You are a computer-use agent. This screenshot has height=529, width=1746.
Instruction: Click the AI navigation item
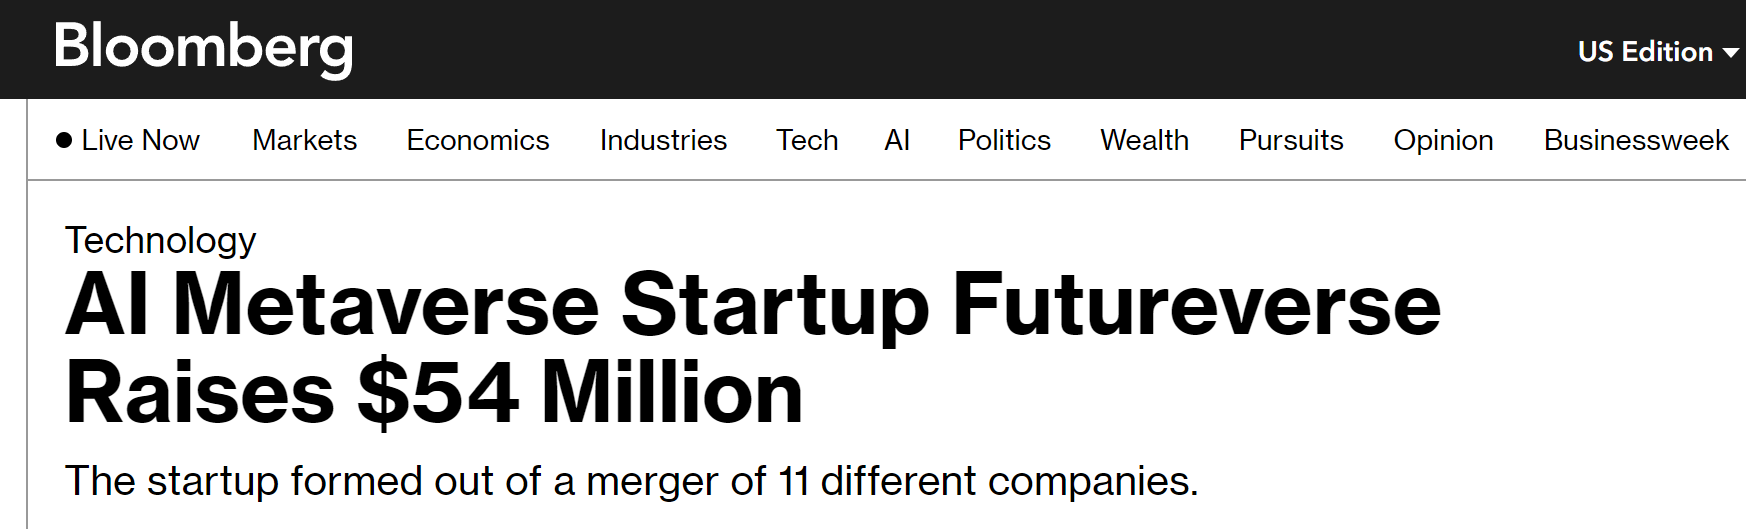click(897, 140)
